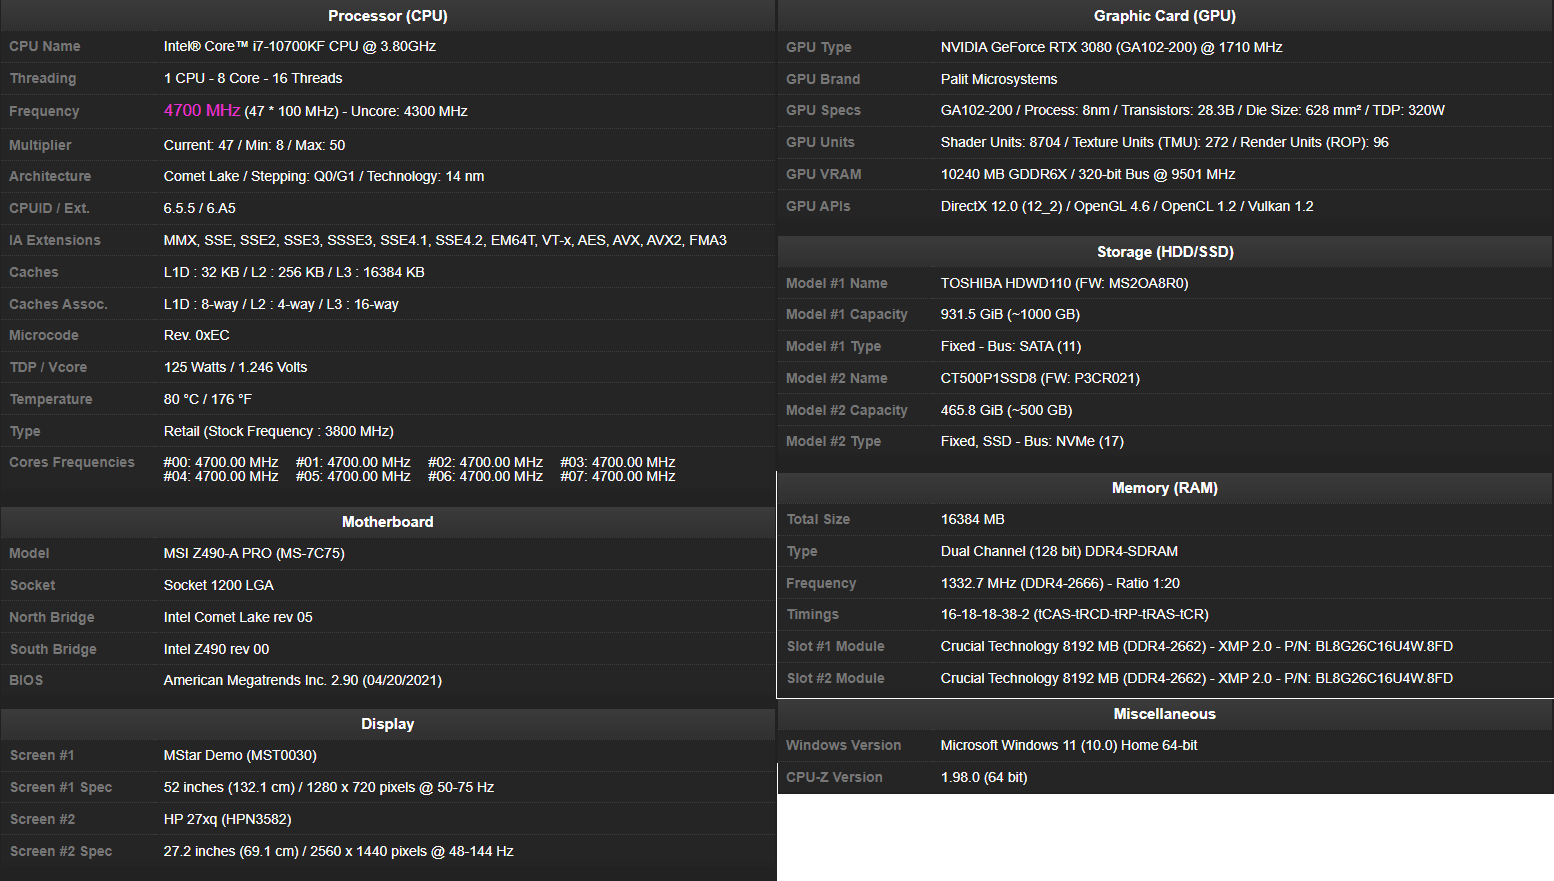Select the drive type 'Fixed - Bus: SATA (11)'
The height and width of the screenshot is (881, 1554).
[1011, 346]
